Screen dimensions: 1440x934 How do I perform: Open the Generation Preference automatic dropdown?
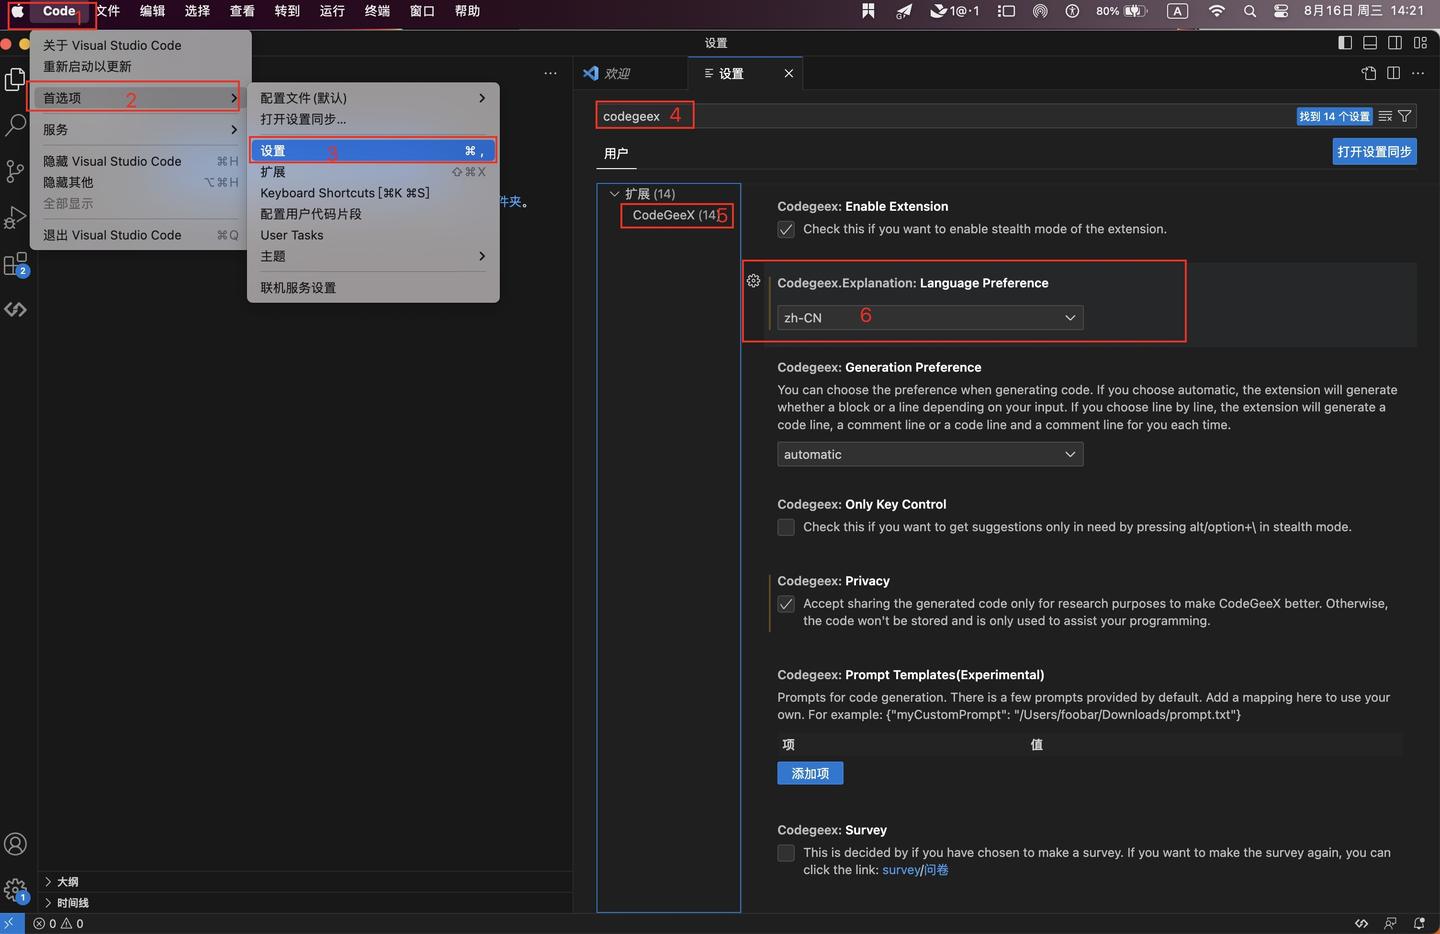pyautogui.click(x=928, y=454)
